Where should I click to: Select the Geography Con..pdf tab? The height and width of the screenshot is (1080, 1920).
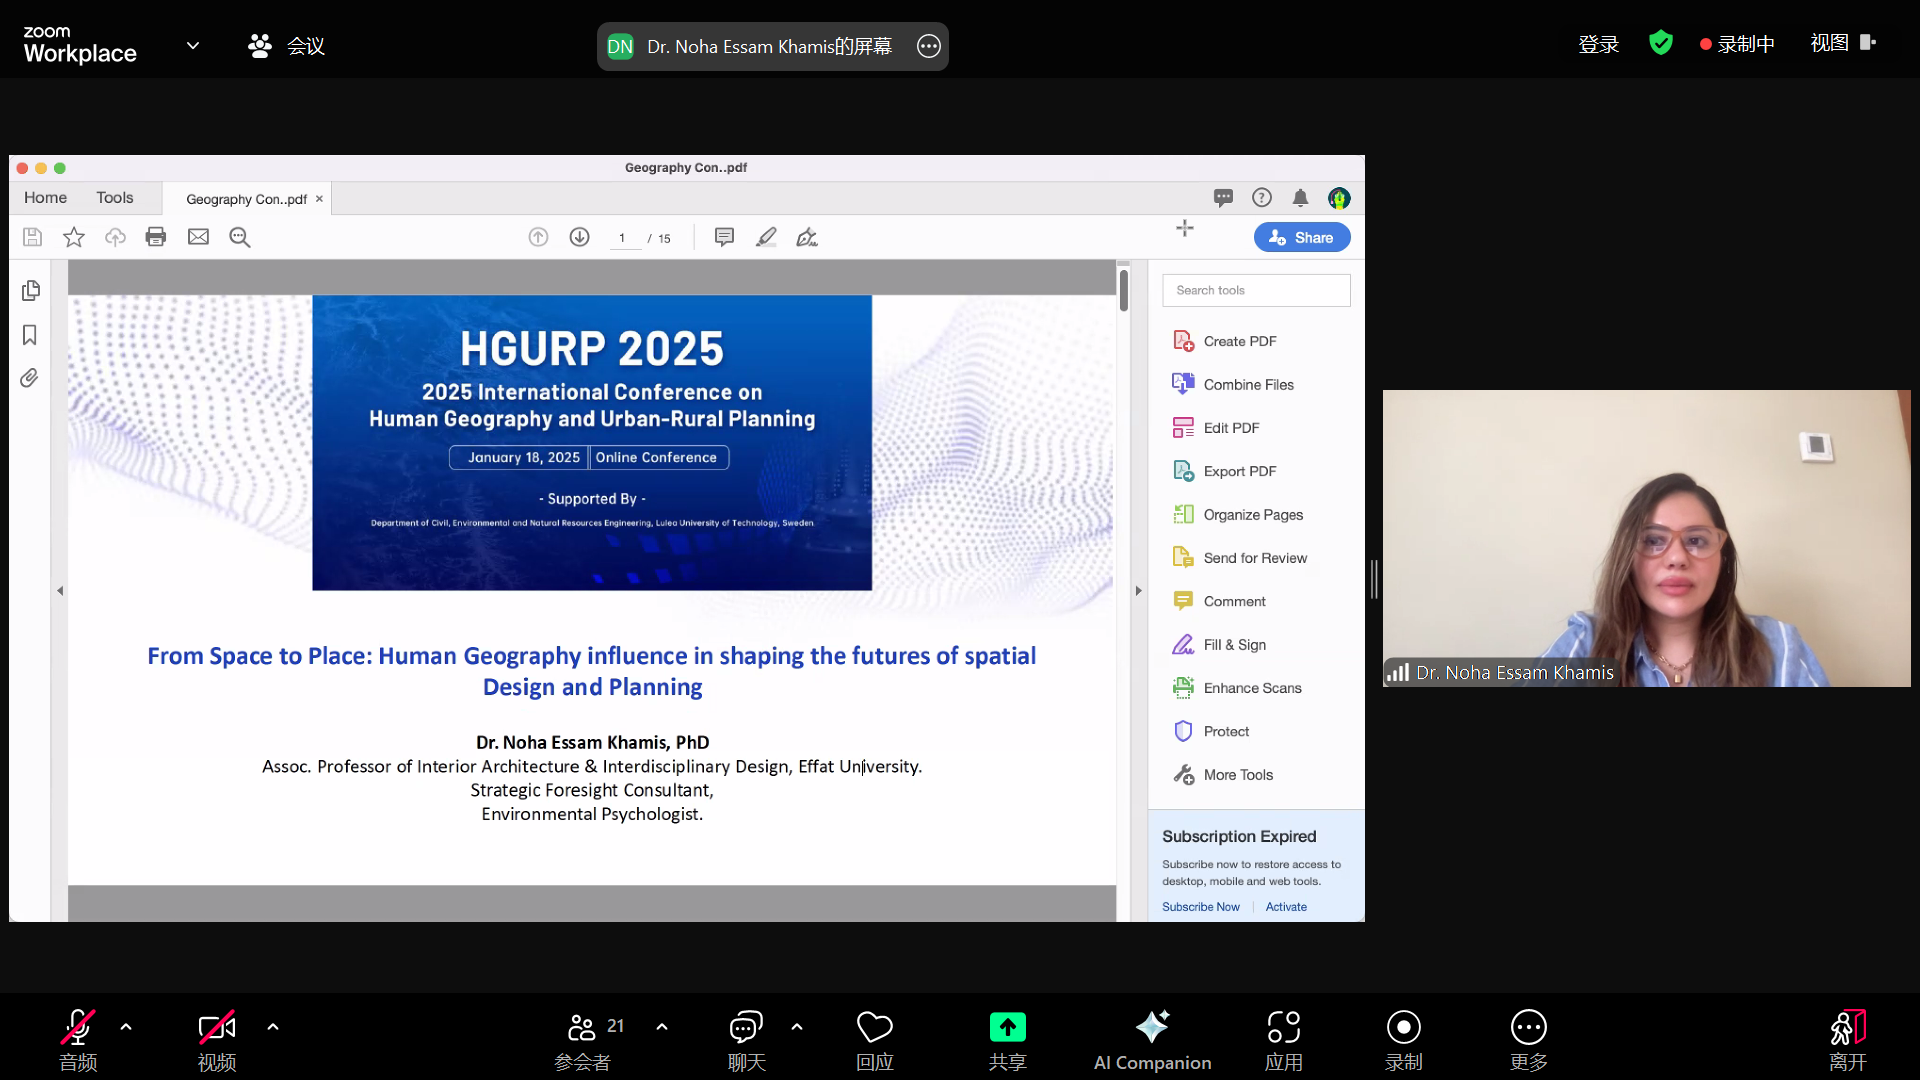point(246,199)
